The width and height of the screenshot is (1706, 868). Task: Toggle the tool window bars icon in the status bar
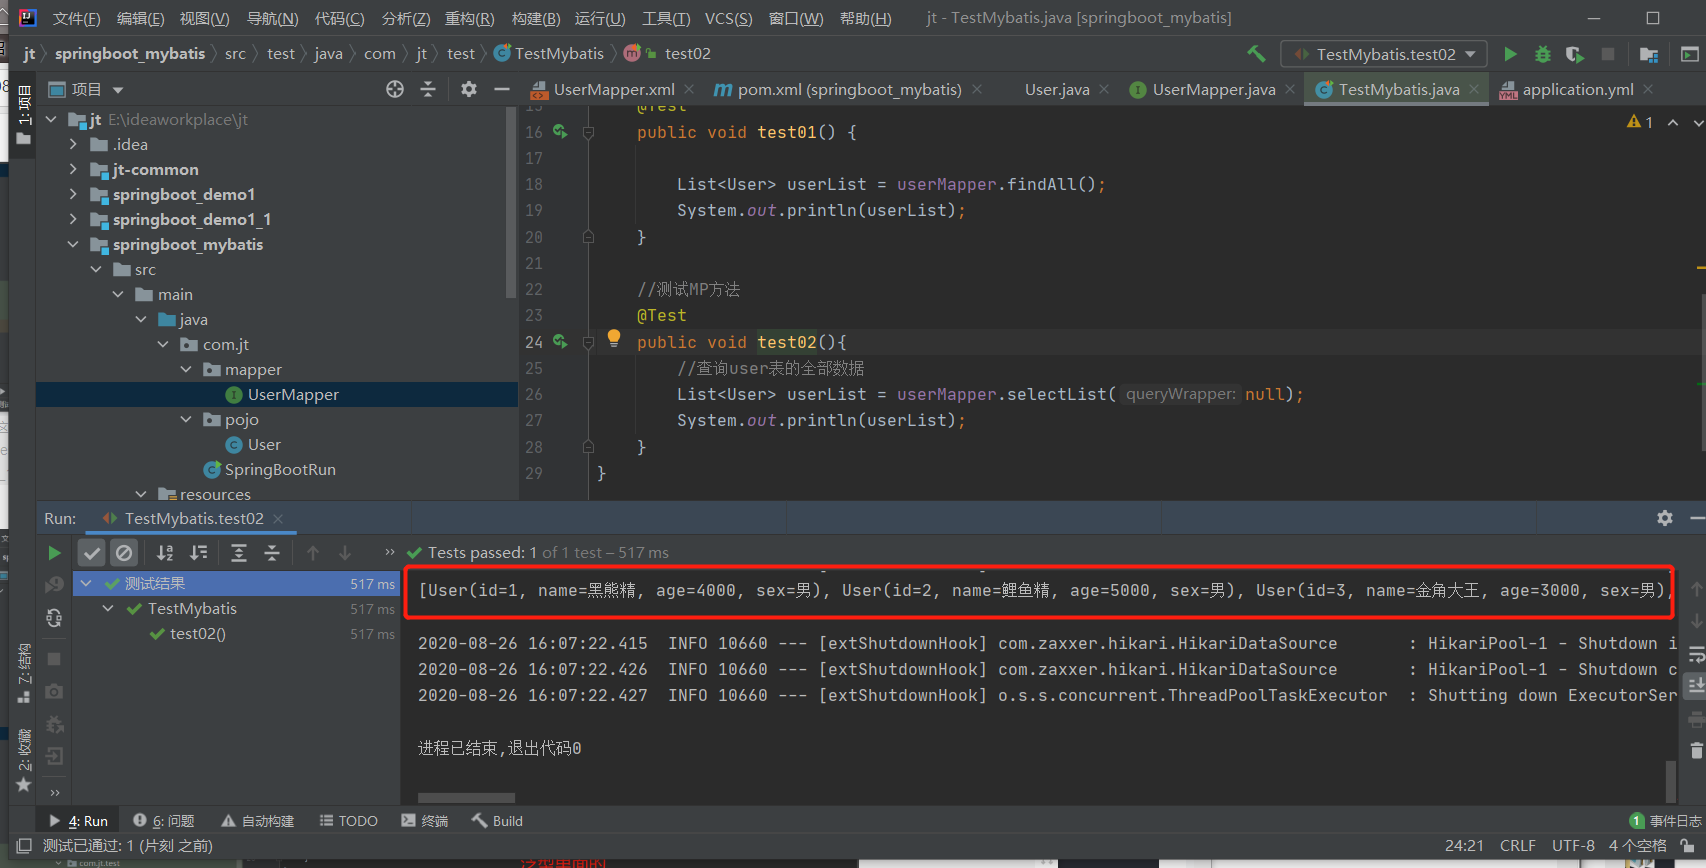pos(24,846)
